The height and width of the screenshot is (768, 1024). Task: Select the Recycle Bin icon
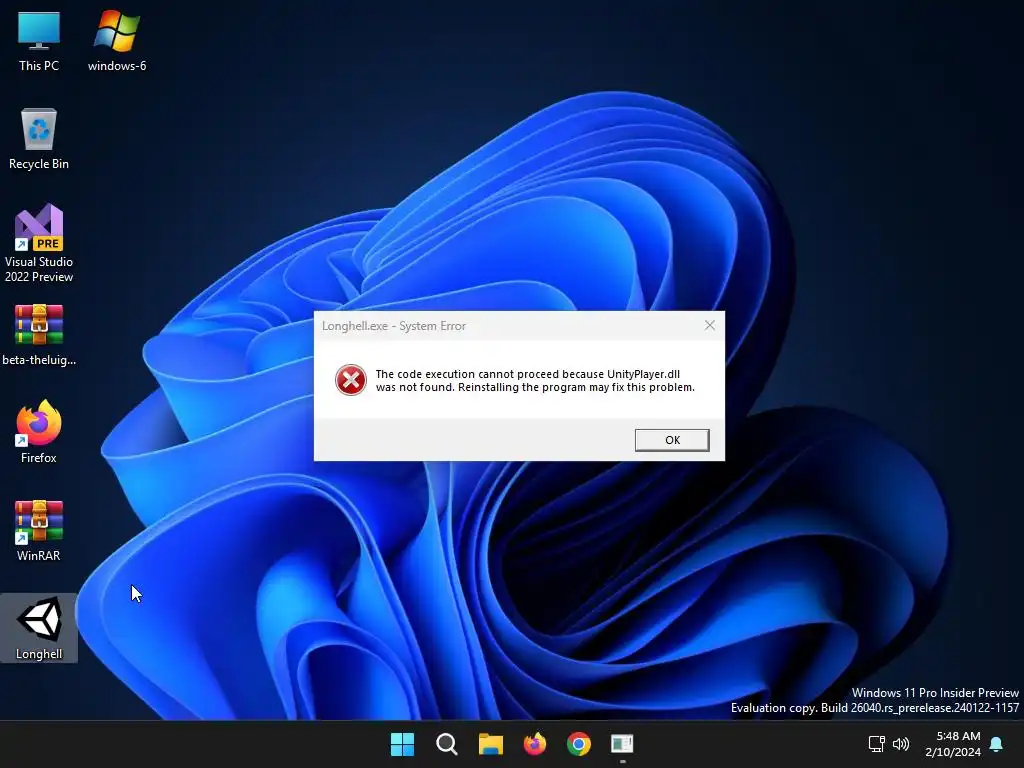click(39, 139)
